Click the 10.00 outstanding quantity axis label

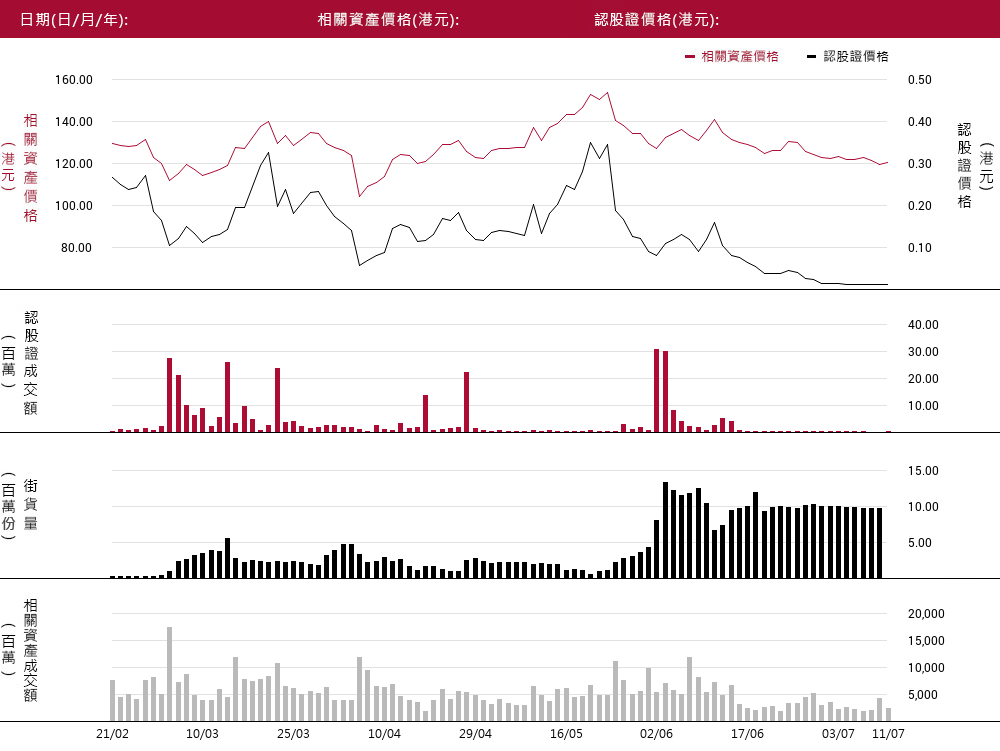pos(923,507)
